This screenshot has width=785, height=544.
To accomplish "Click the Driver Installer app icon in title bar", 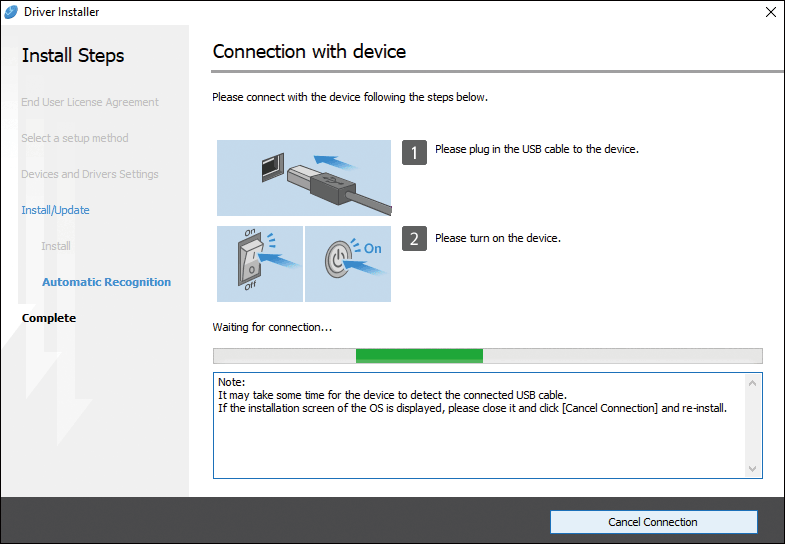I will tap(11, 12).
